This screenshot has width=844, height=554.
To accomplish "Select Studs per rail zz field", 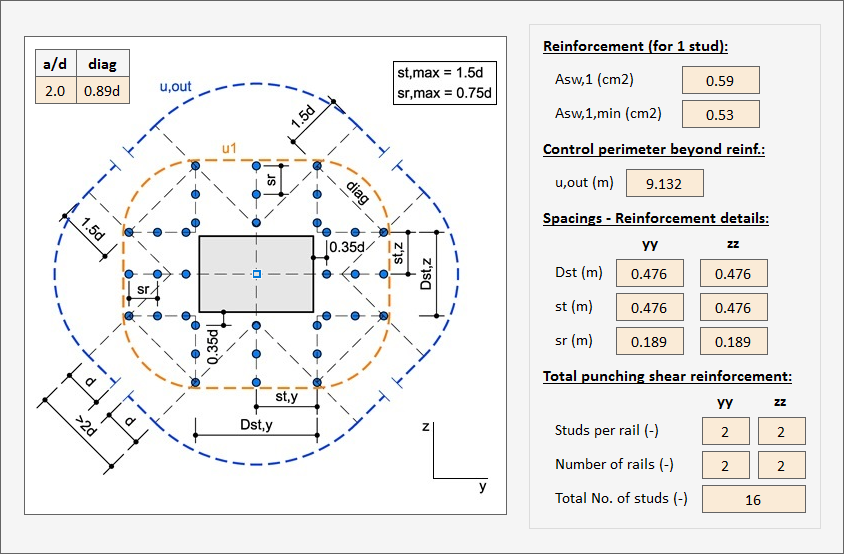I will tap(781, 431).
